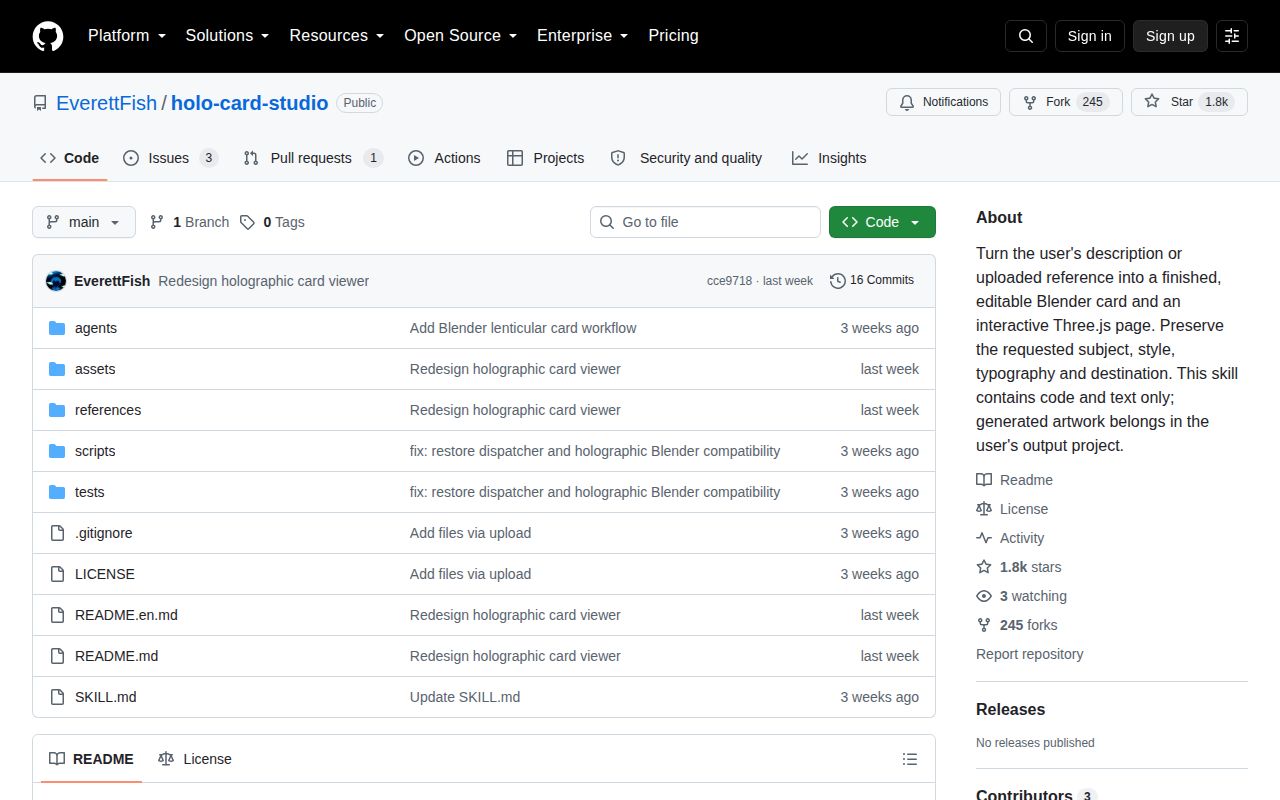The width and height of the screenshot is (1280, 800).
Task: Click the LICENSE file icon
Action: [57, 574]
